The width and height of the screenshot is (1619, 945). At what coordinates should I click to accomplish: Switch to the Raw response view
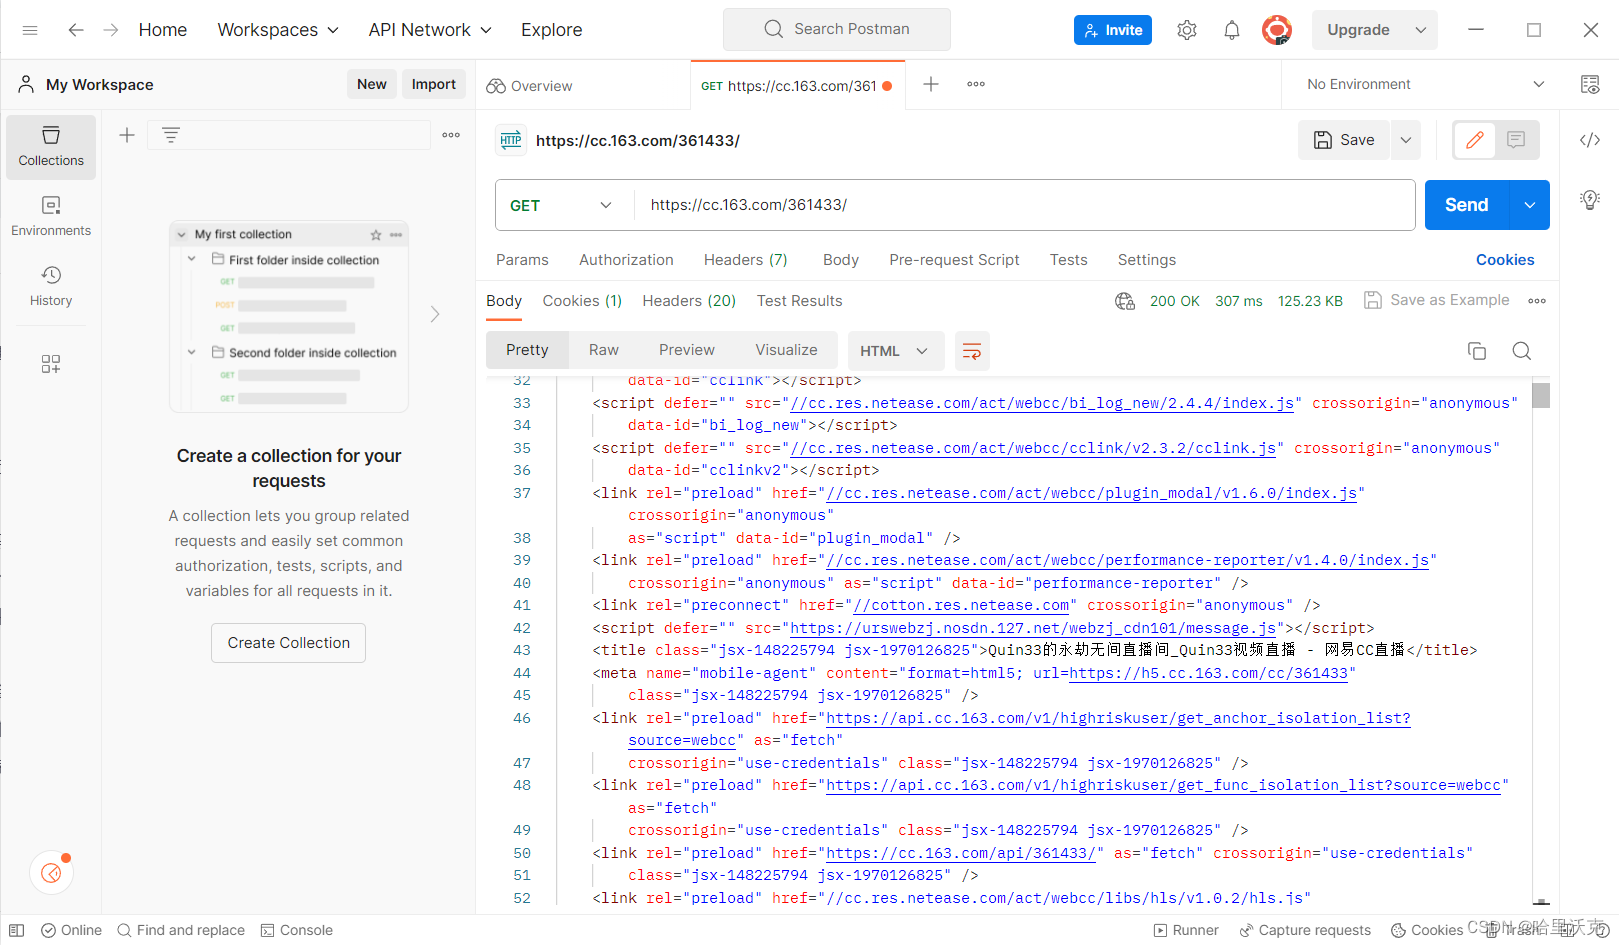pyautogui.click(x=603, y=350)
